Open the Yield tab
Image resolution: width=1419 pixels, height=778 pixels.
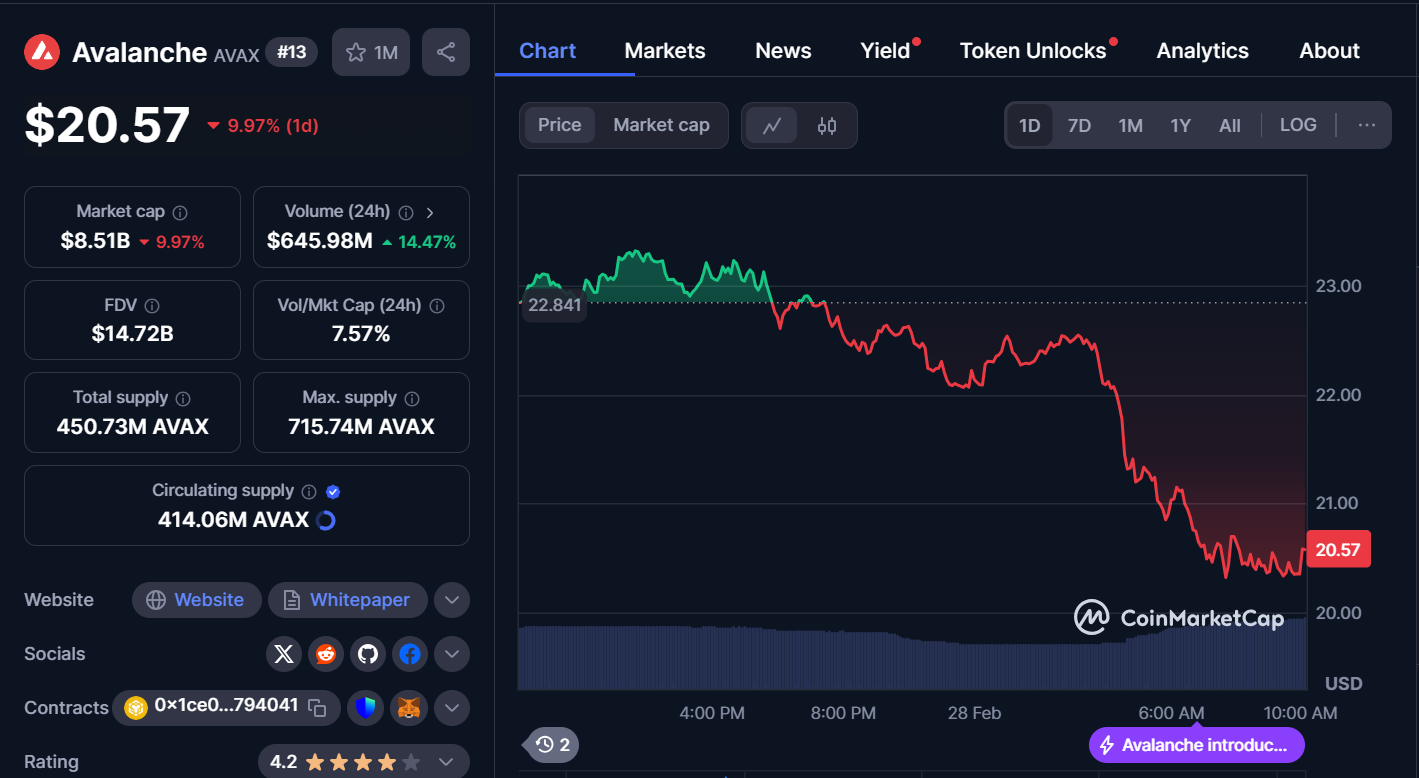tap(886, 50)
